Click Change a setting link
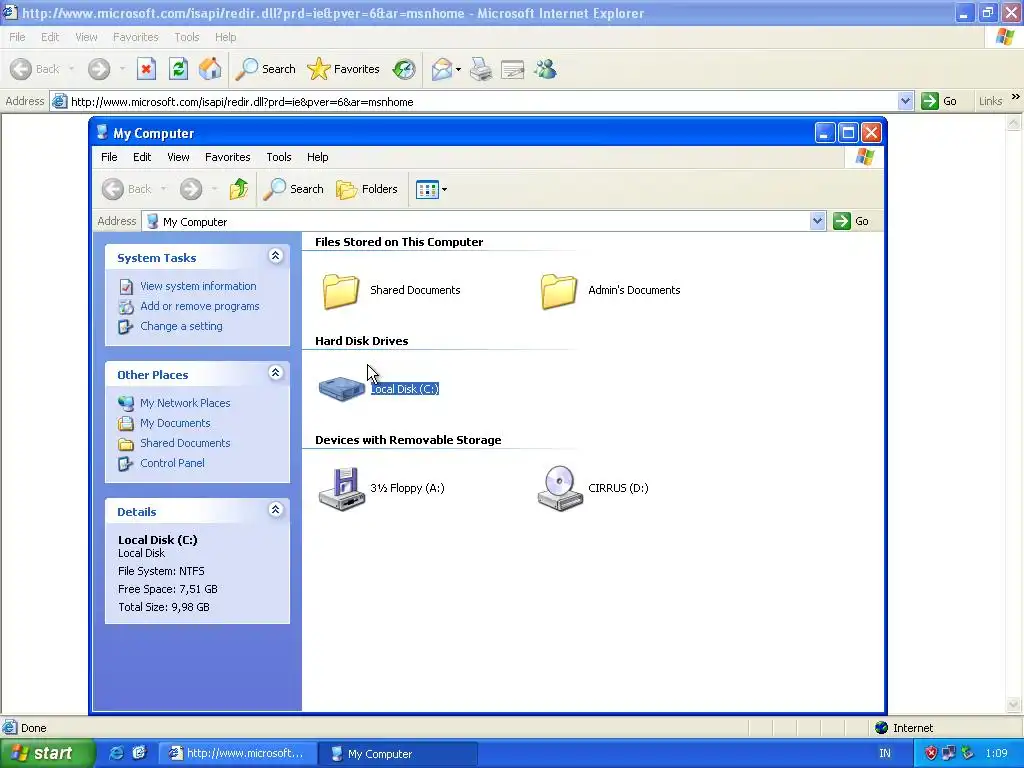 (x=181, y=326)
